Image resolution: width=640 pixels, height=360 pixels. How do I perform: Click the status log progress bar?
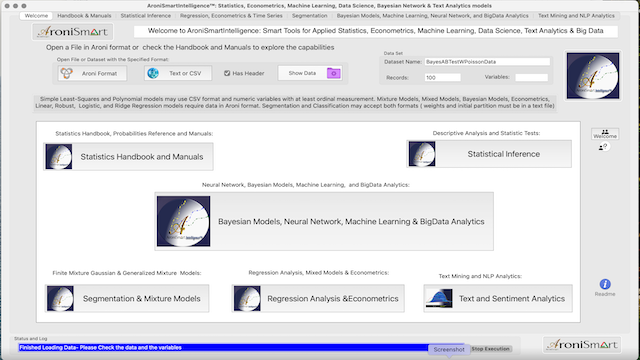[x=241, y=348]
